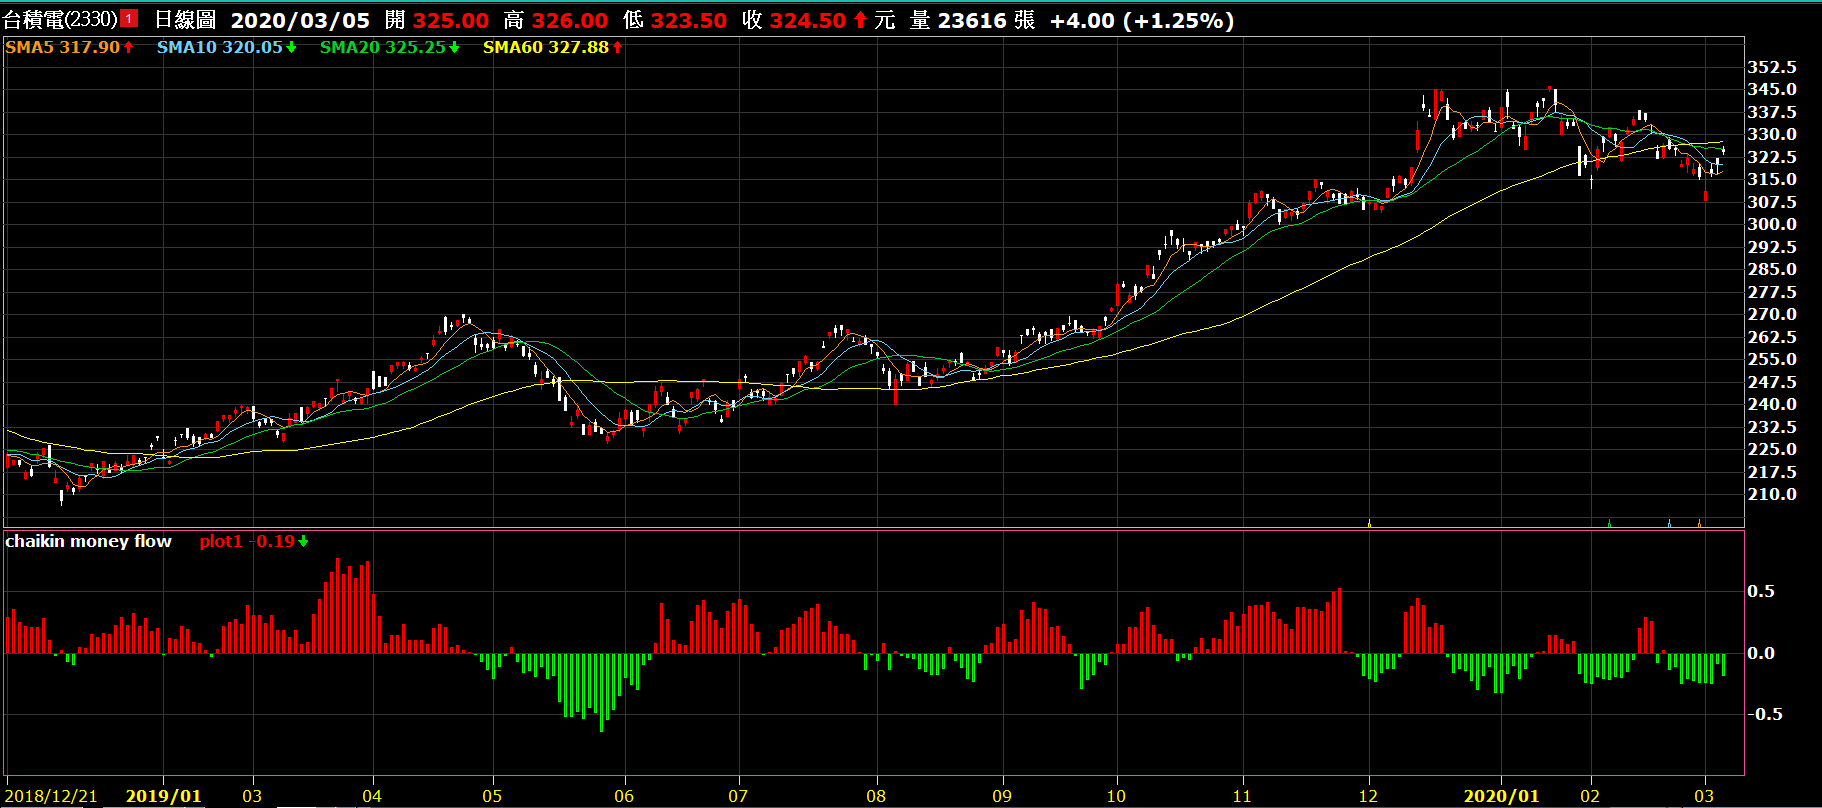Select the 台積電(2330) stock name
The height and width of the screenshot is (808, 1822).
click(60, 20)
